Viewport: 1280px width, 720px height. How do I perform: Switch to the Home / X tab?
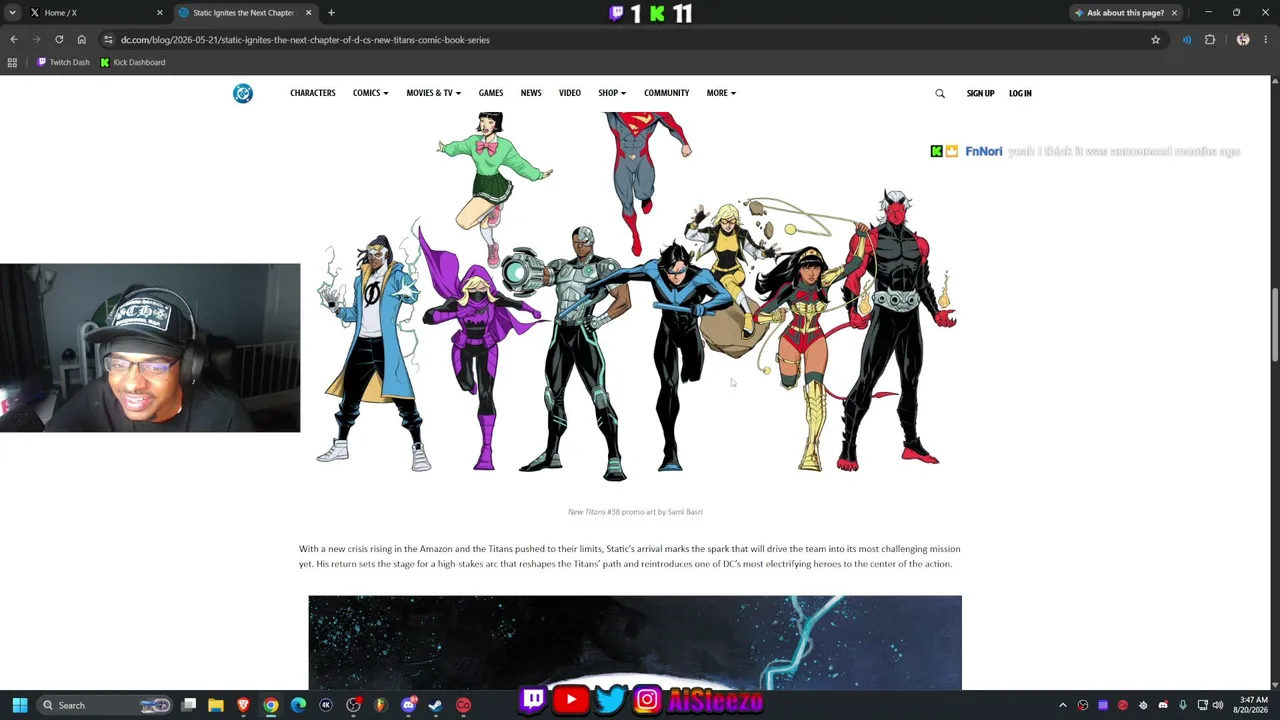(95, 13)
